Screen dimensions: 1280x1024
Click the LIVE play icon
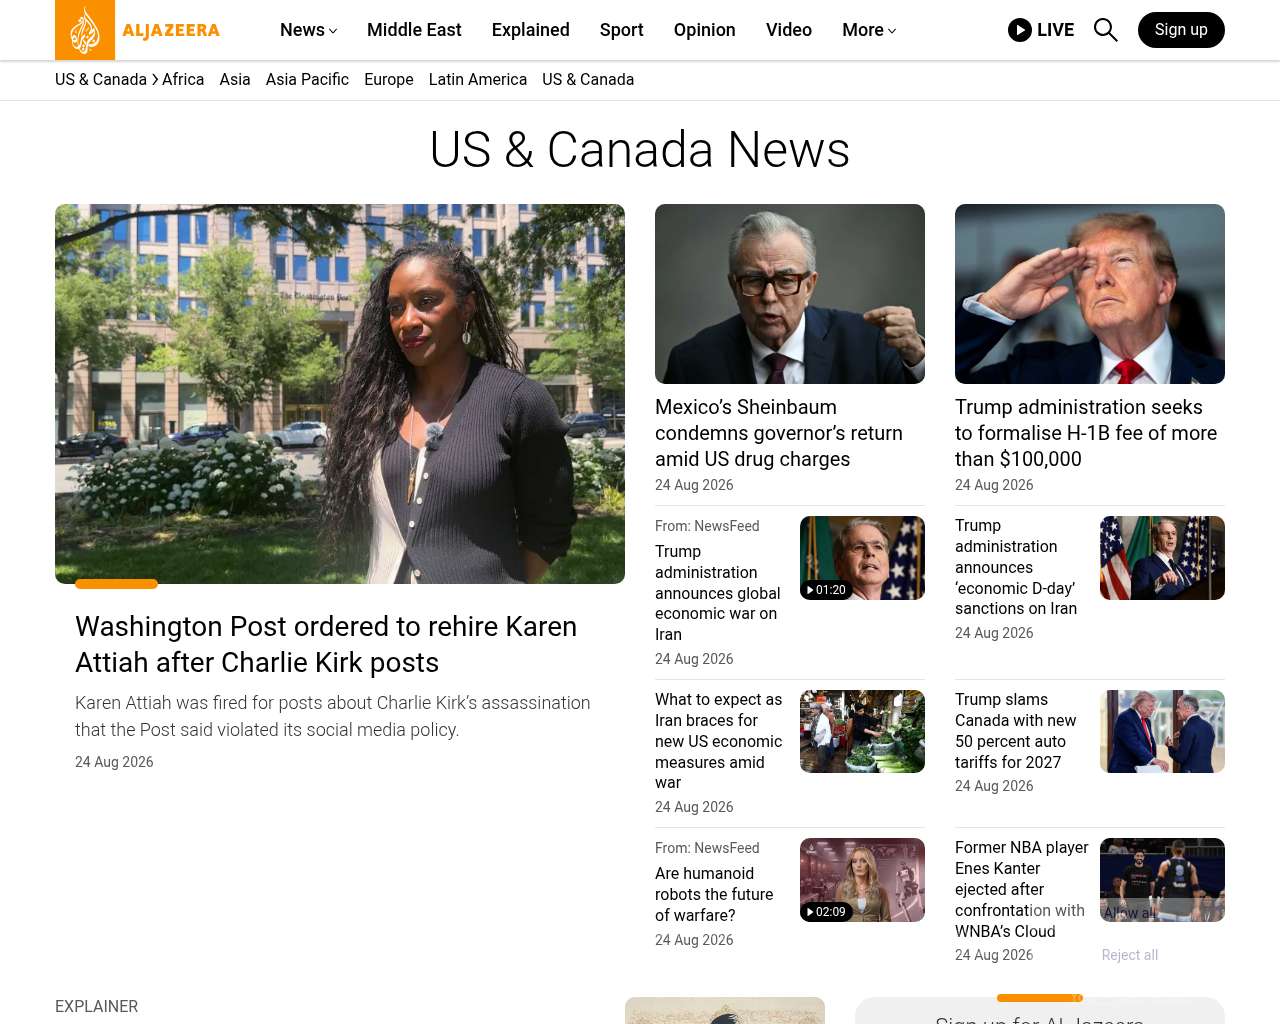click(1020, 30)
